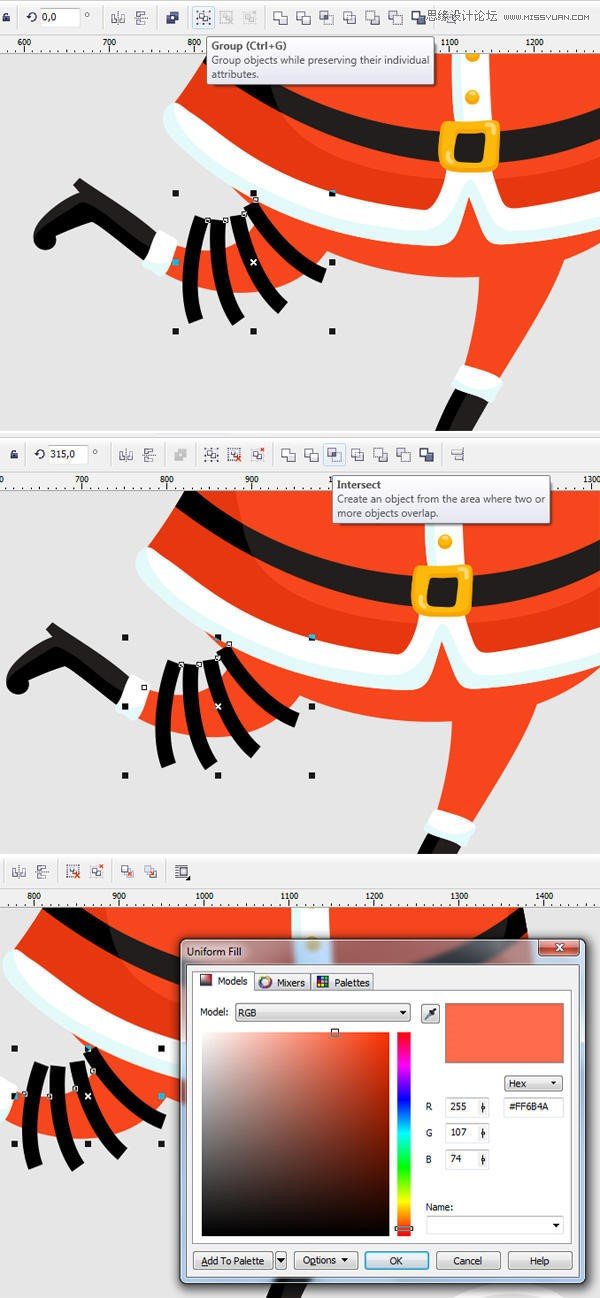Viewport: 600px width, 1298px height.
Task: Click the Add To Palette button
Action: 232,1260
